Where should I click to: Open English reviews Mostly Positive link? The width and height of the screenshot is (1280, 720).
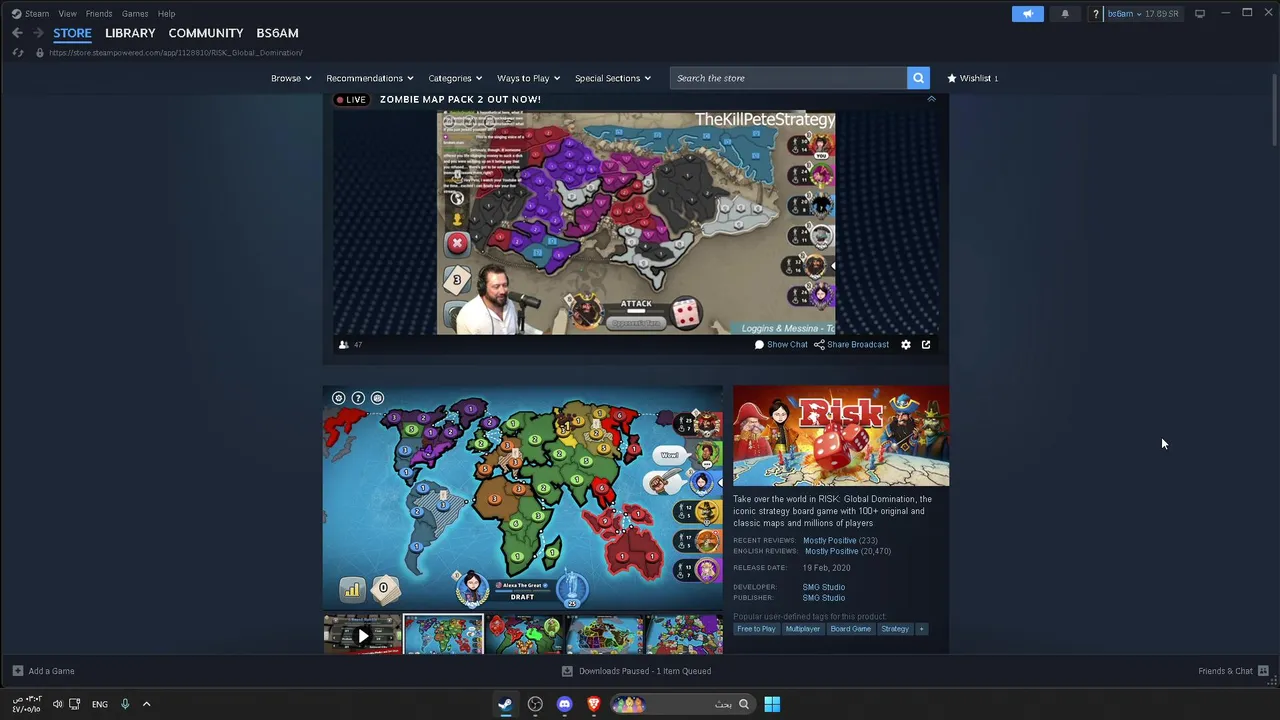[x=831, y=551]
